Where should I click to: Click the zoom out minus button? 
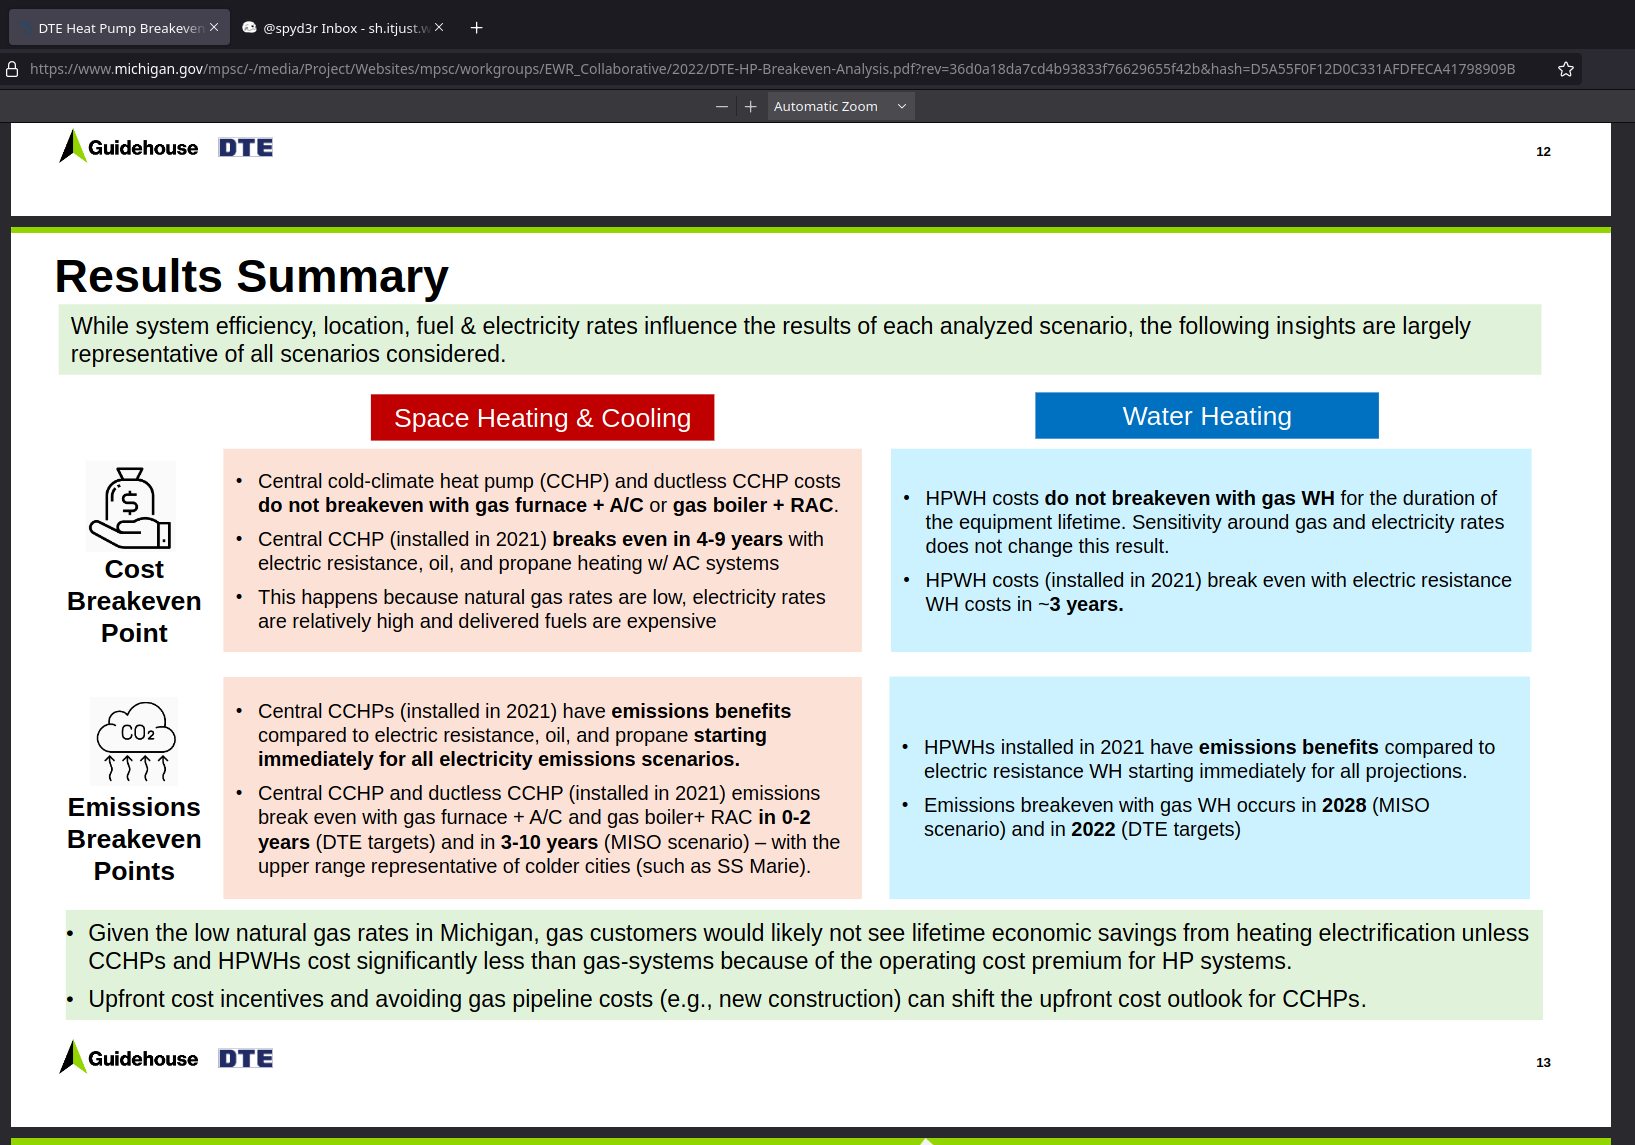click(x=721, y=107)
